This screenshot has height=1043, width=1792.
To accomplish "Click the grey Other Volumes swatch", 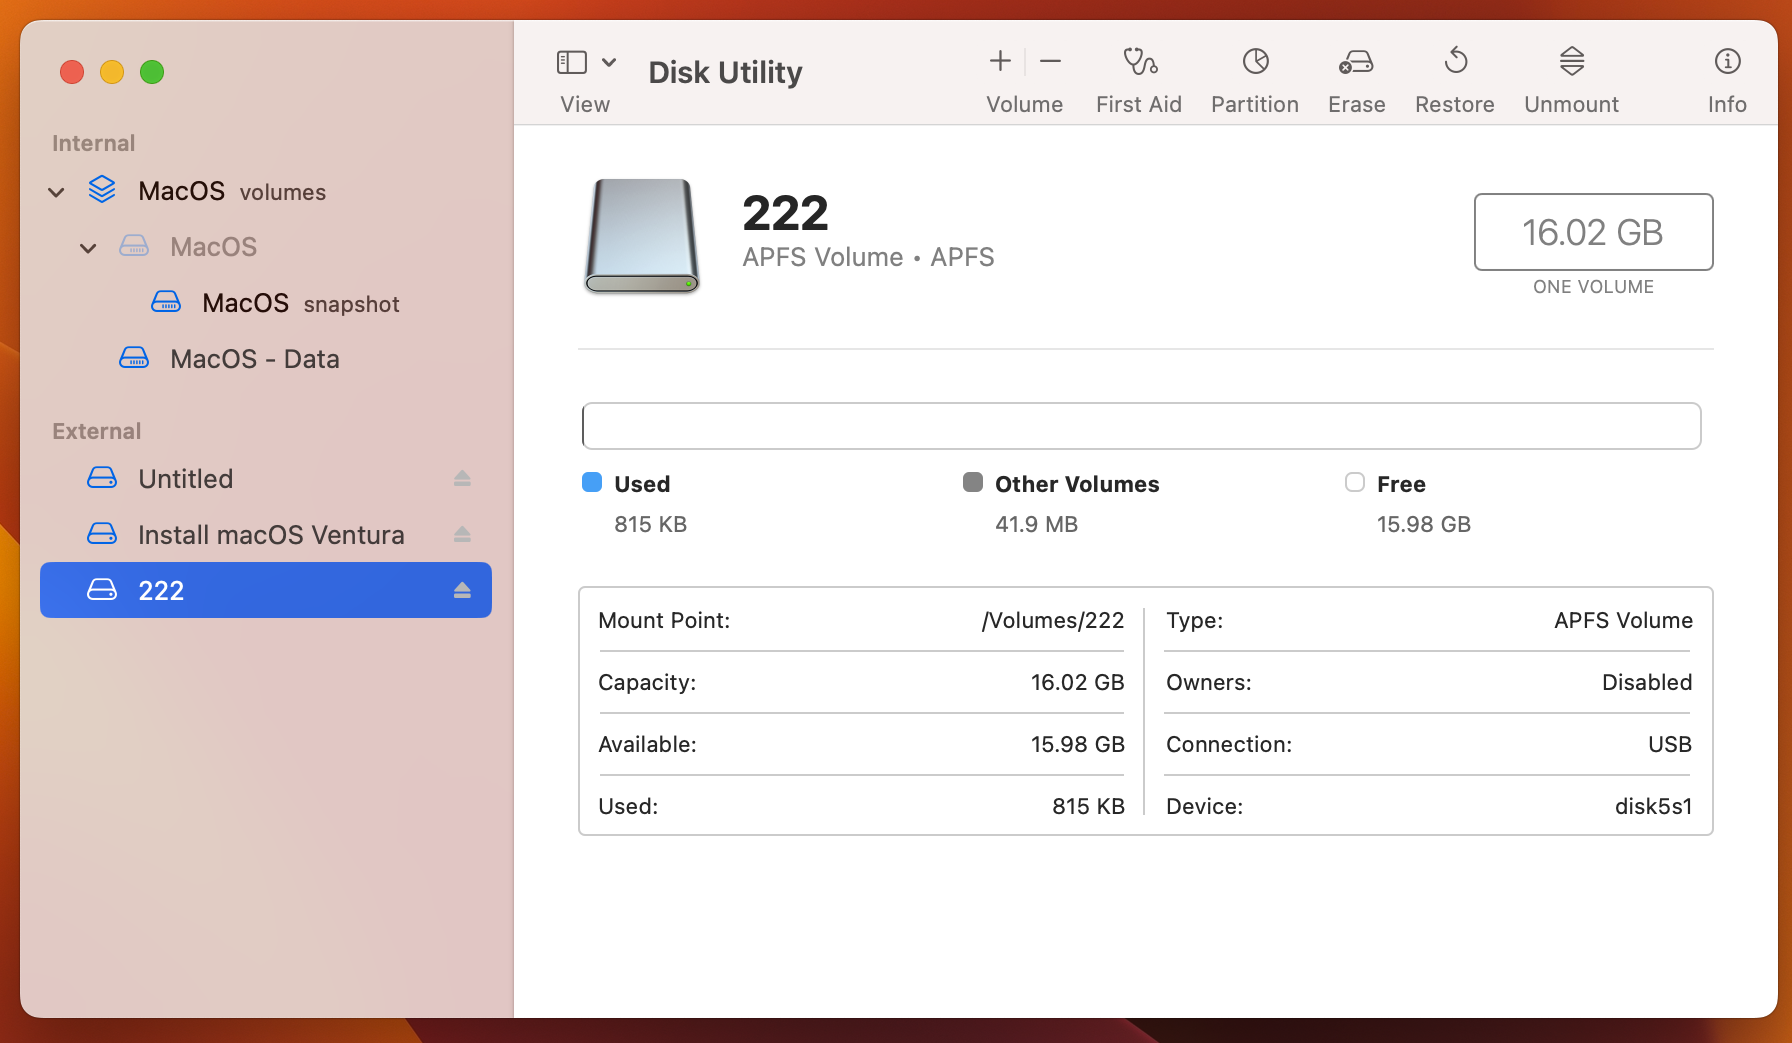I will [x=973, y=483].
